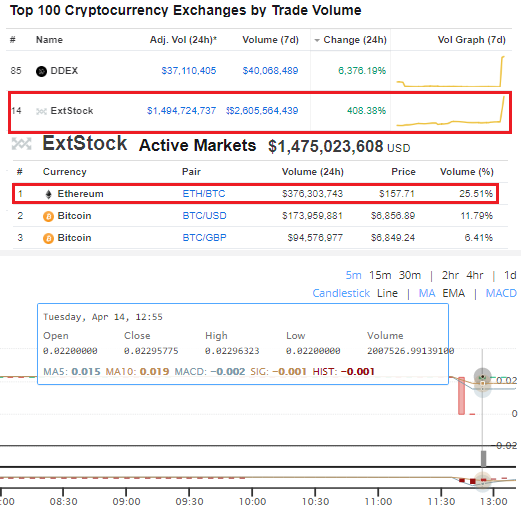Click the ExtStock 7d volume graph

(450, 111)
